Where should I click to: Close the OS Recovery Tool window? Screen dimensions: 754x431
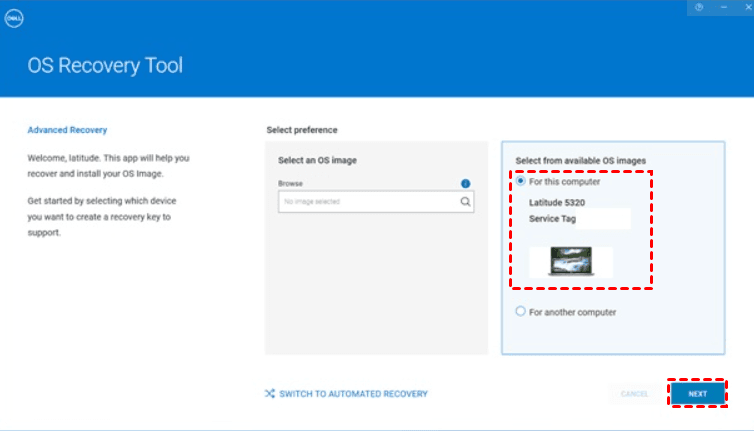[748, 7]
